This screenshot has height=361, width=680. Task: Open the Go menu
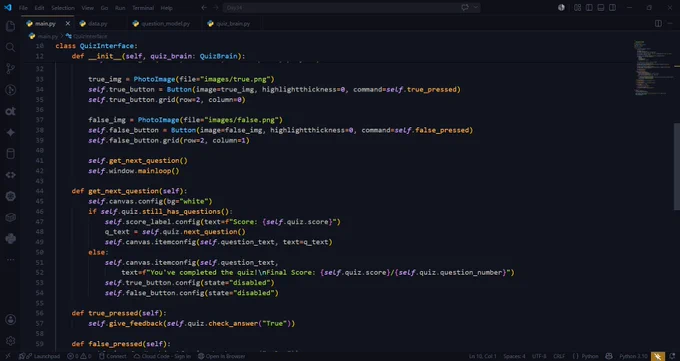point(104,8)
